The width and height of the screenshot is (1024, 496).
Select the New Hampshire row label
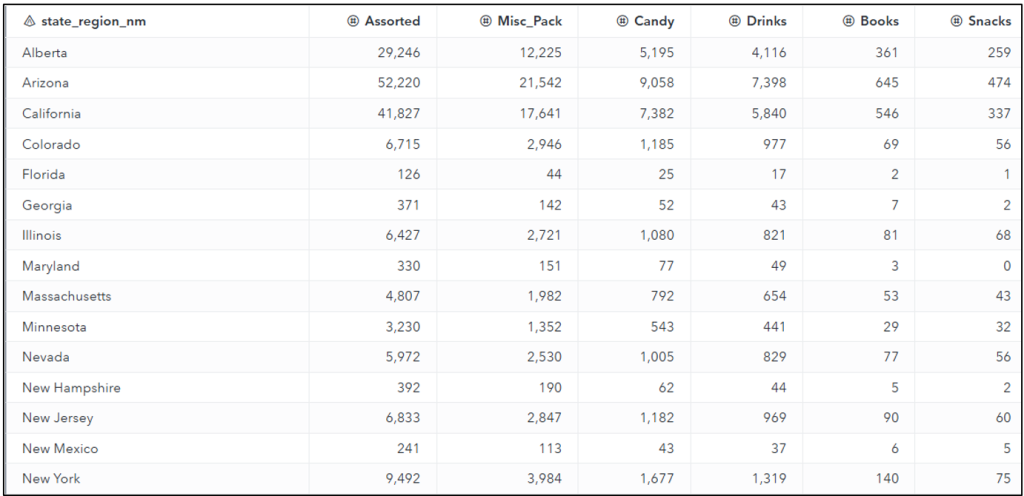click(x=71, y=388)
